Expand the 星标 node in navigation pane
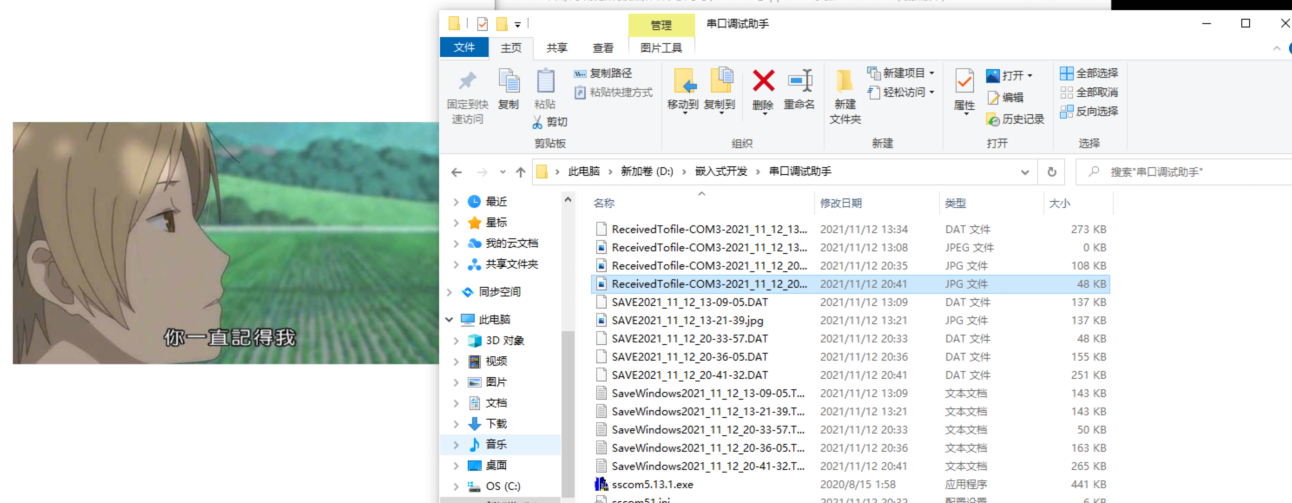 click(457, 222)
